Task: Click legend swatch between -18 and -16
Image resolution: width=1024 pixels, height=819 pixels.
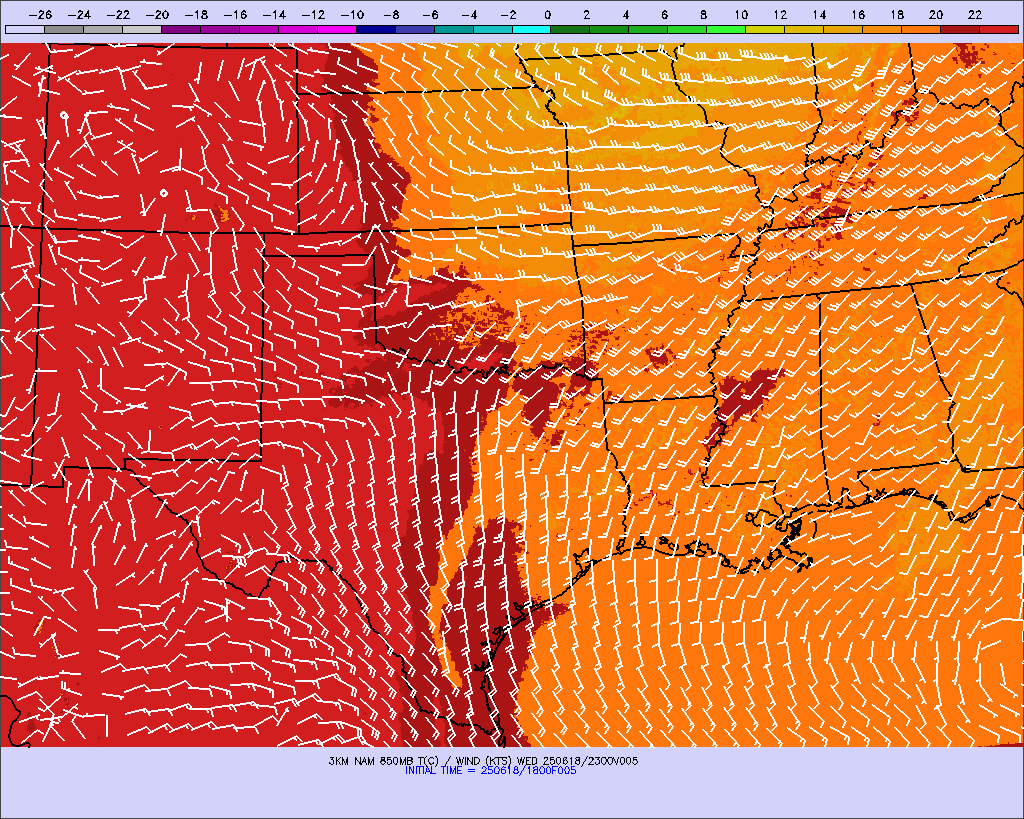Action: pos(220,29)
